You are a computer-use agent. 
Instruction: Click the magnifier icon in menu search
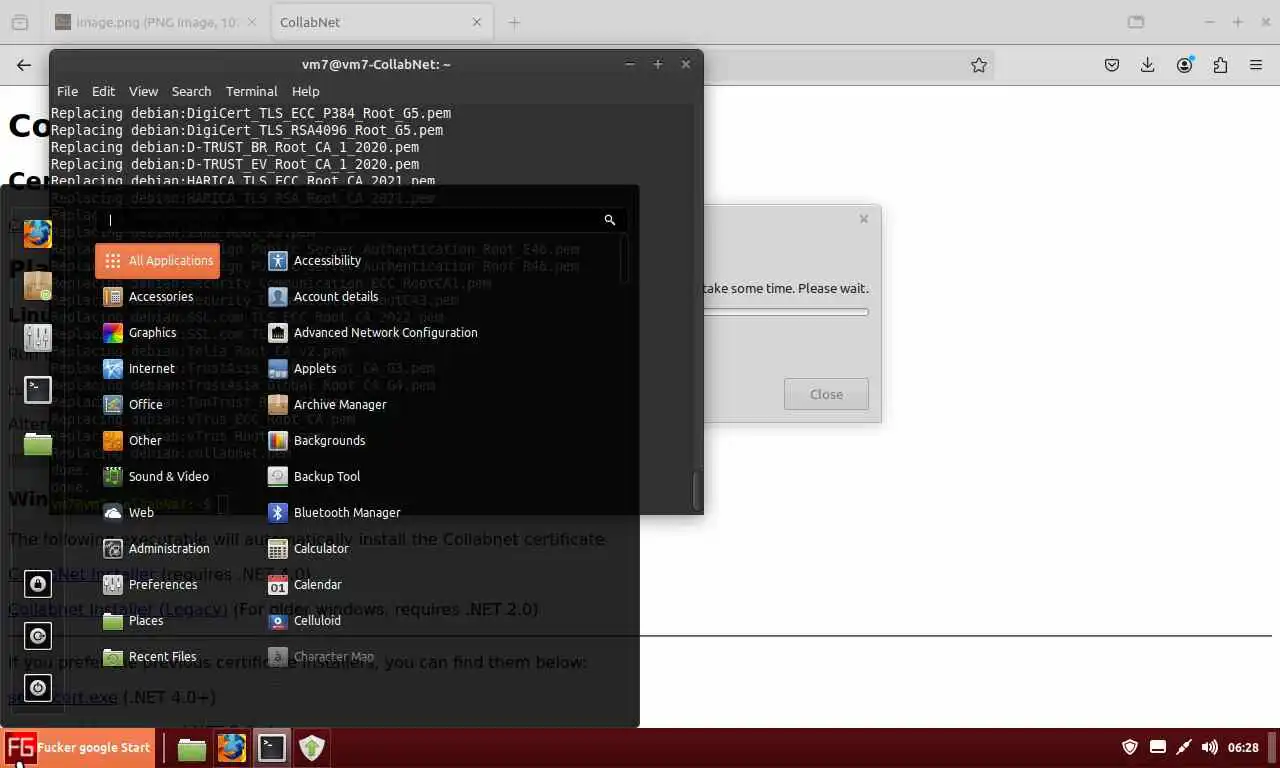pyautogui.click(x=609, y=220)
